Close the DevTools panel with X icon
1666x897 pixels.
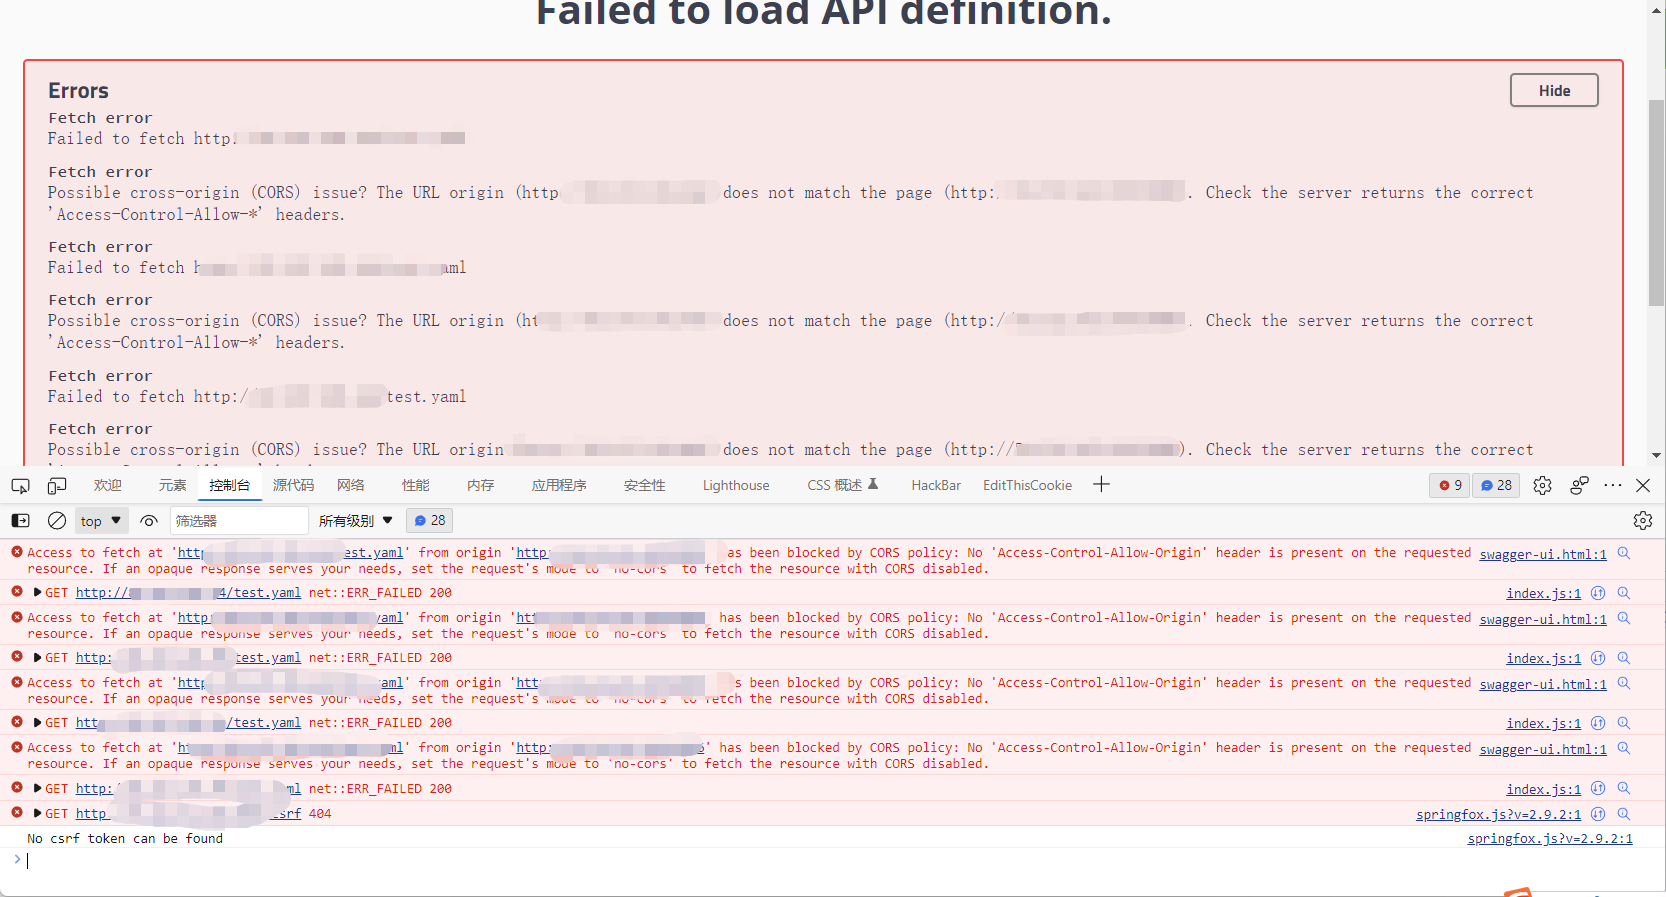(1643, 485)
